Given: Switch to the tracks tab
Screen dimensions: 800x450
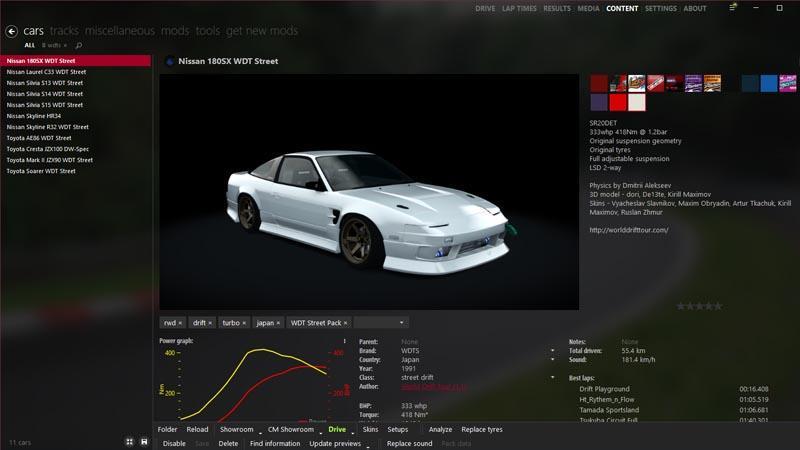Looking at the screenshot, I should [x=64, y=31].
